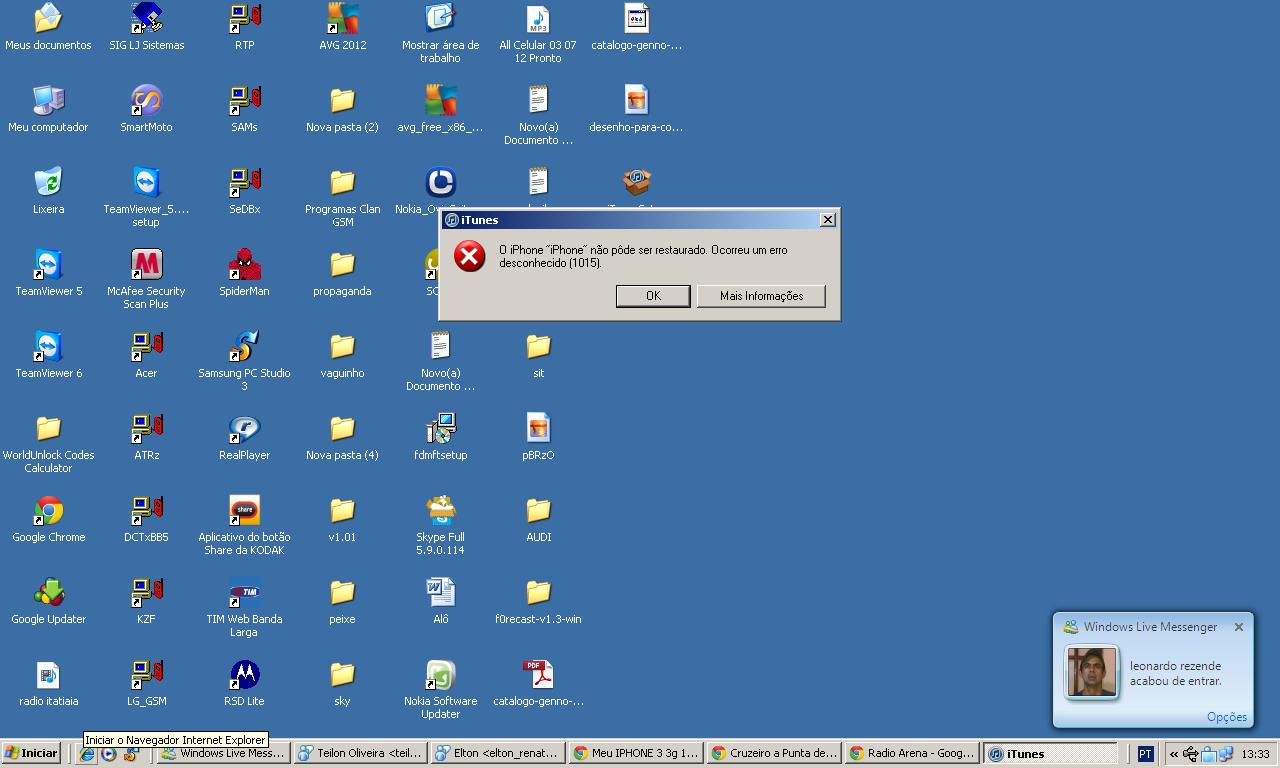Select the Nova pasta (2) folder
1280x768 pixels.
342,100
